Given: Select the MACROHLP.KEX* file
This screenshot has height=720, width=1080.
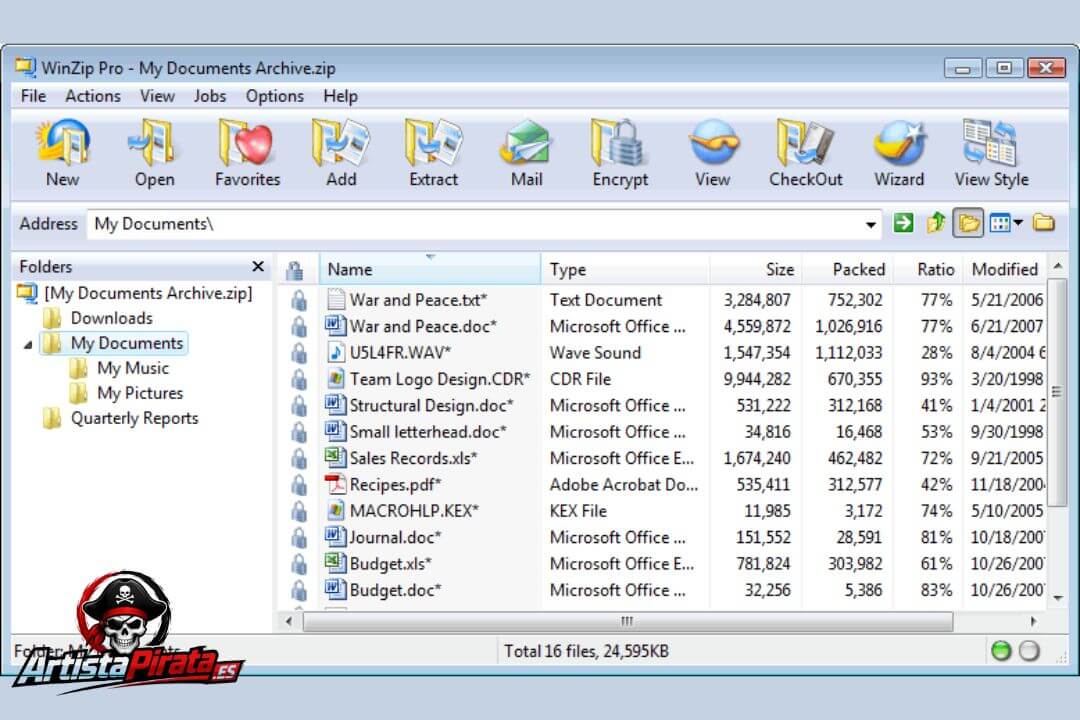Looking at the screenshot, I should [414, 511].
